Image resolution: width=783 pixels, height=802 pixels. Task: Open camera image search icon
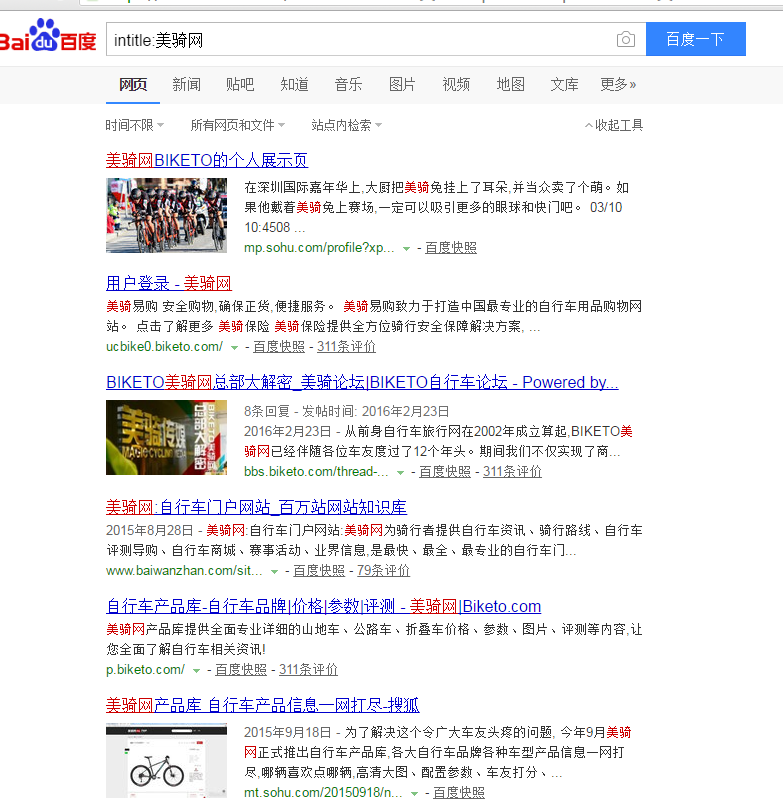coord(625,40)
